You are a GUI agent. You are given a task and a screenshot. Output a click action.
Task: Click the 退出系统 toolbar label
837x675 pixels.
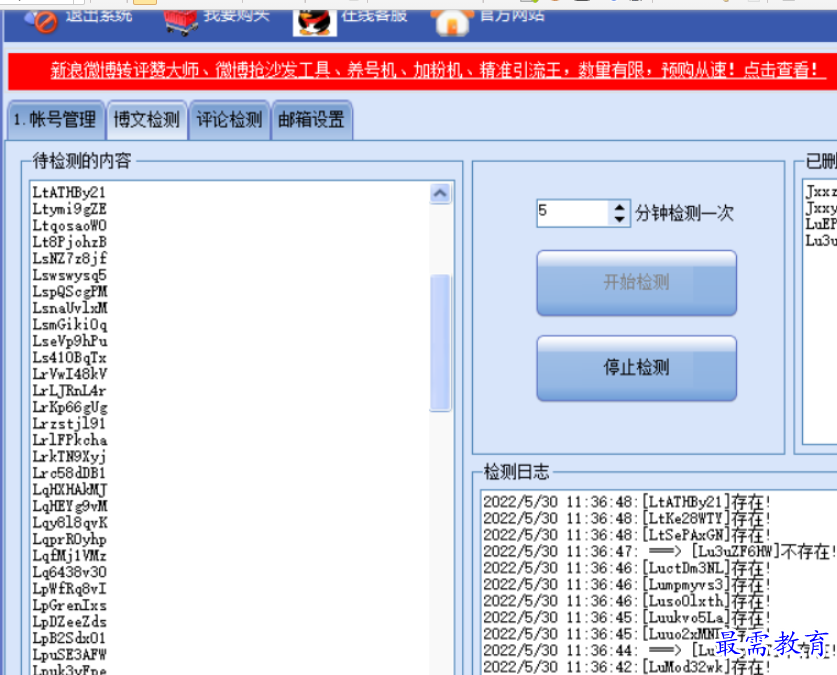[x=99, y=15]
